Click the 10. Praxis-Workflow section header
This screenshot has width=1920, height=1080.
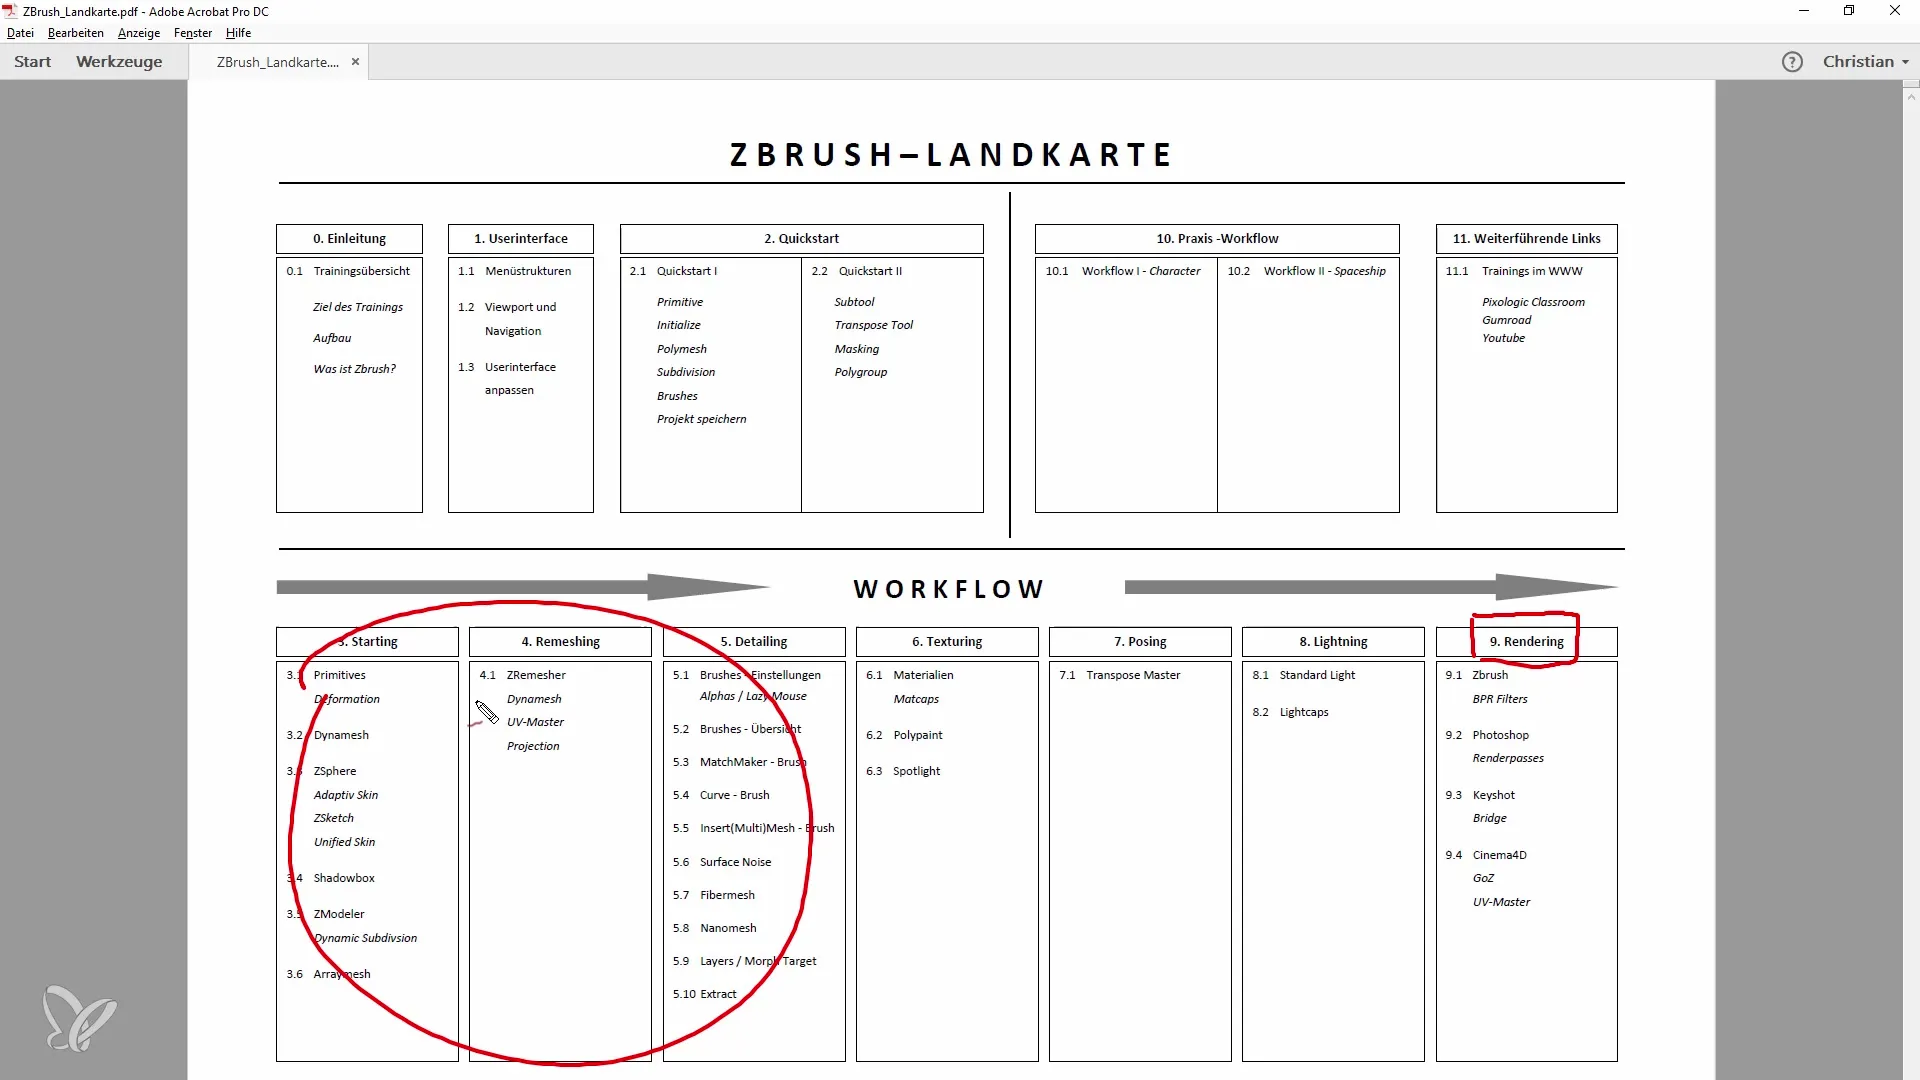point(1216,237)
